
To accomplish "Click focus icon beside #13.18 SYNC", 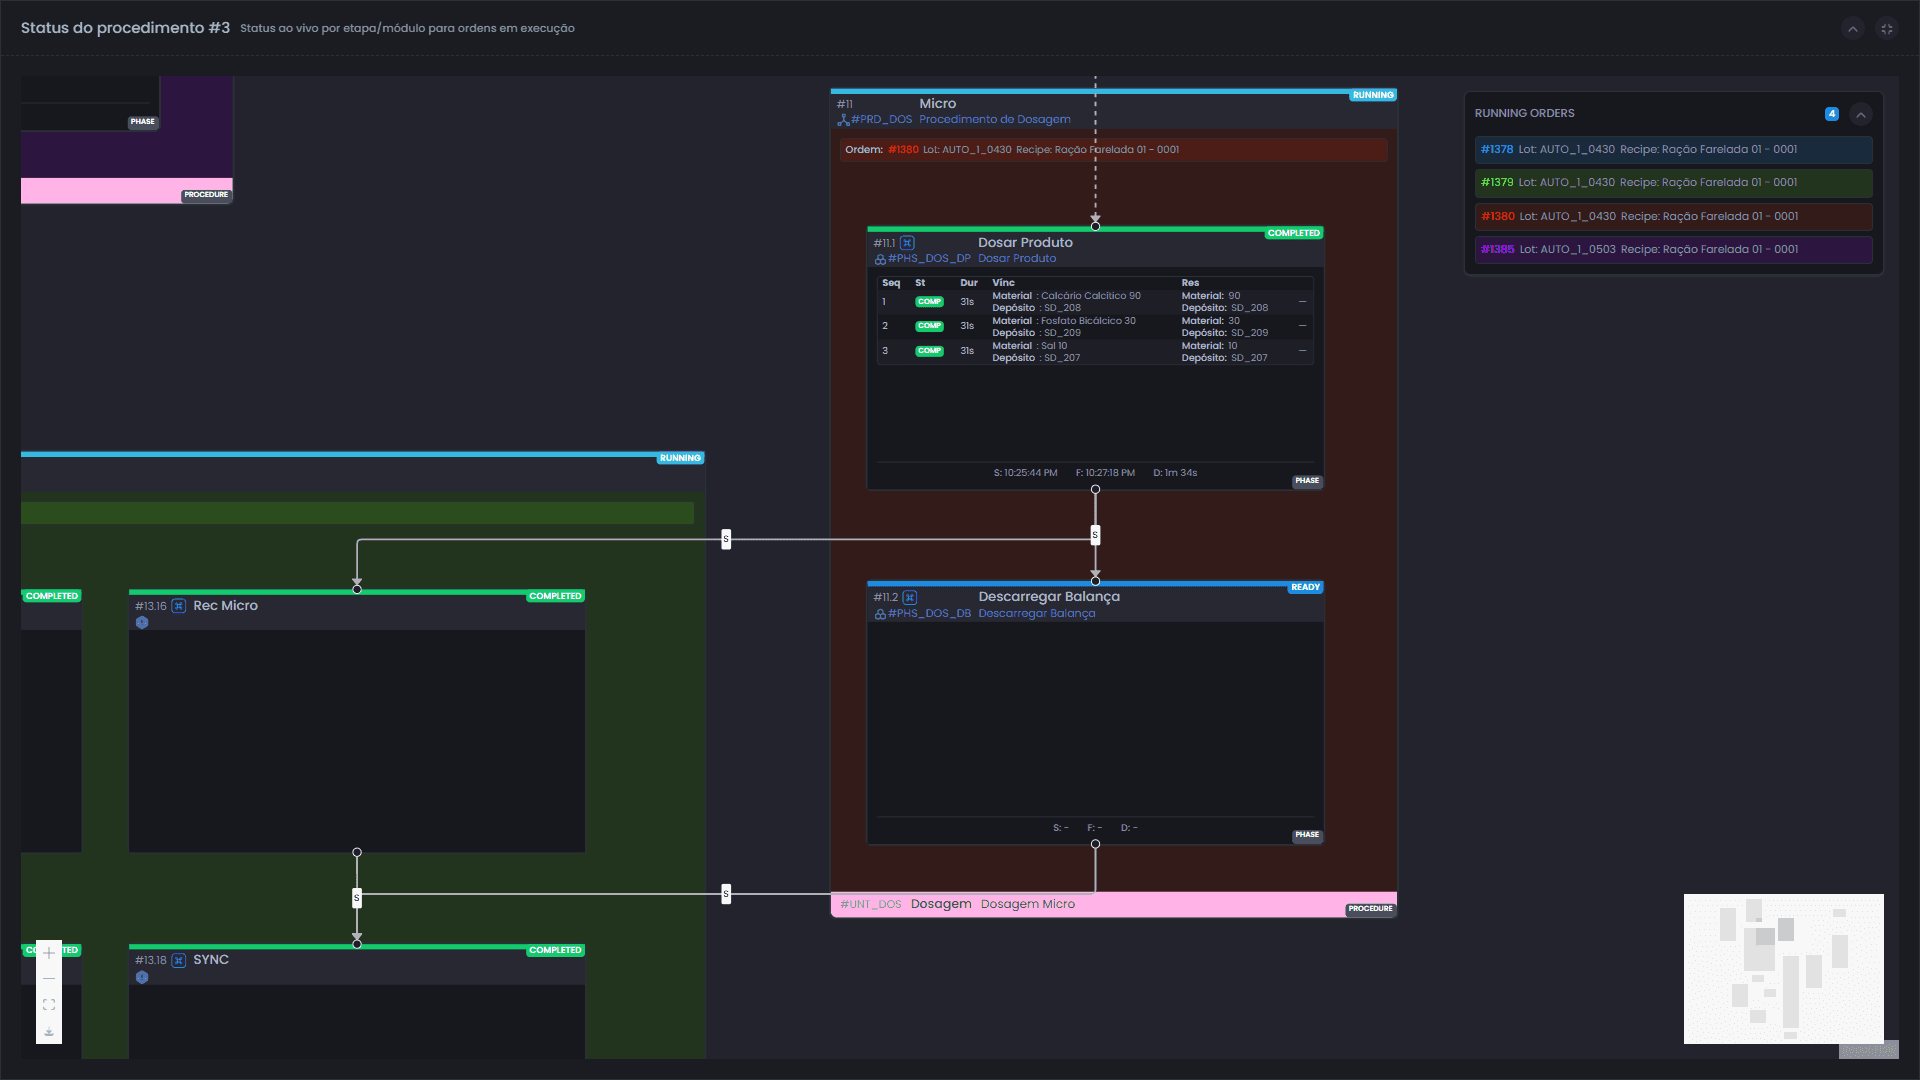I will pos(179,961).
